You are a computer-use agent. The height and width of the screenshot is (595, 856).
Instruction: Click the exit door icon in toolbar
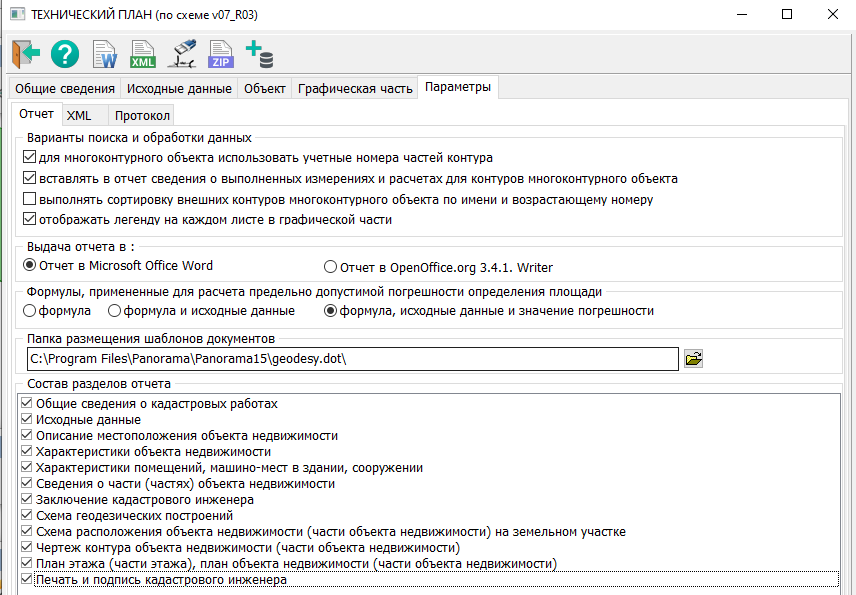26,54
